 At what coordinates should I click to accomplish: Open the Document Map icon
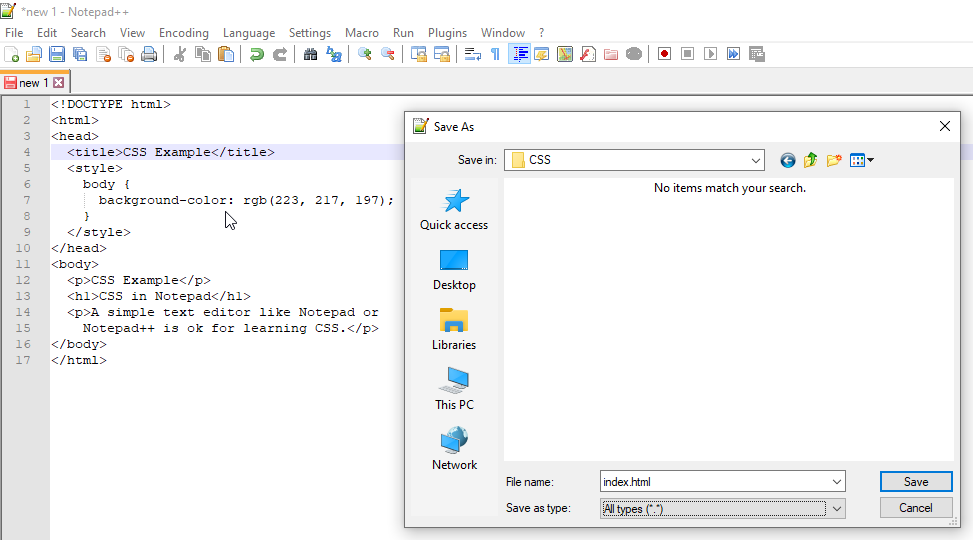click(x=565, y=55)
